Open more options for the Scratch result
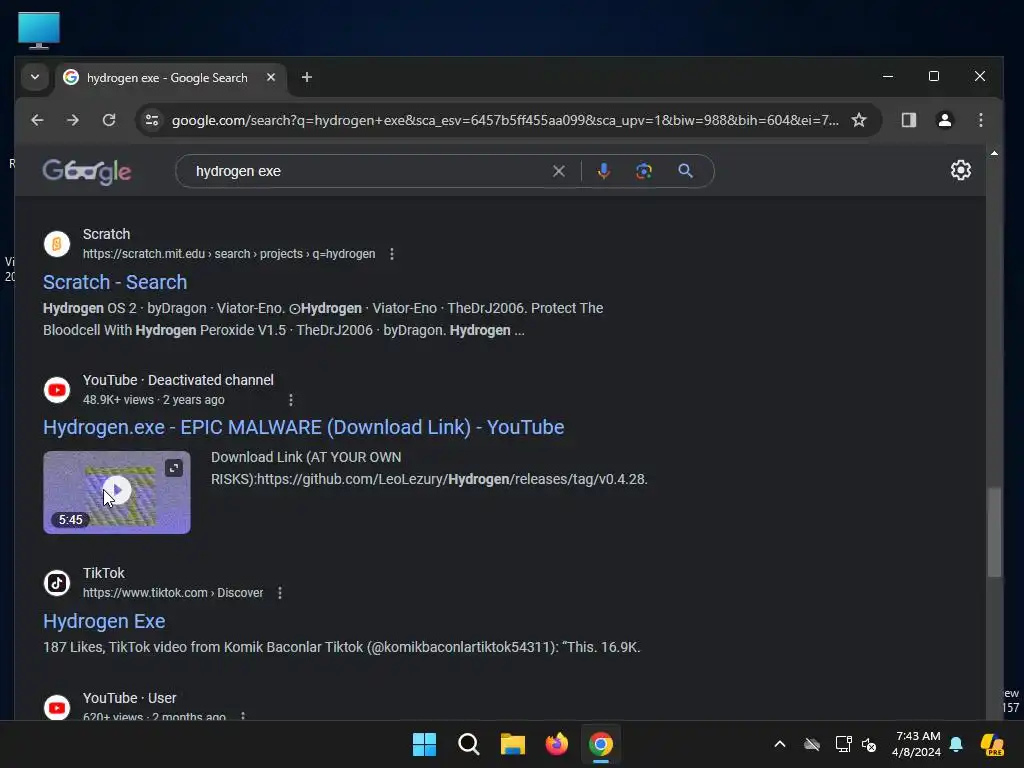This screenshot has width=1024, height=768. point(392,254)
